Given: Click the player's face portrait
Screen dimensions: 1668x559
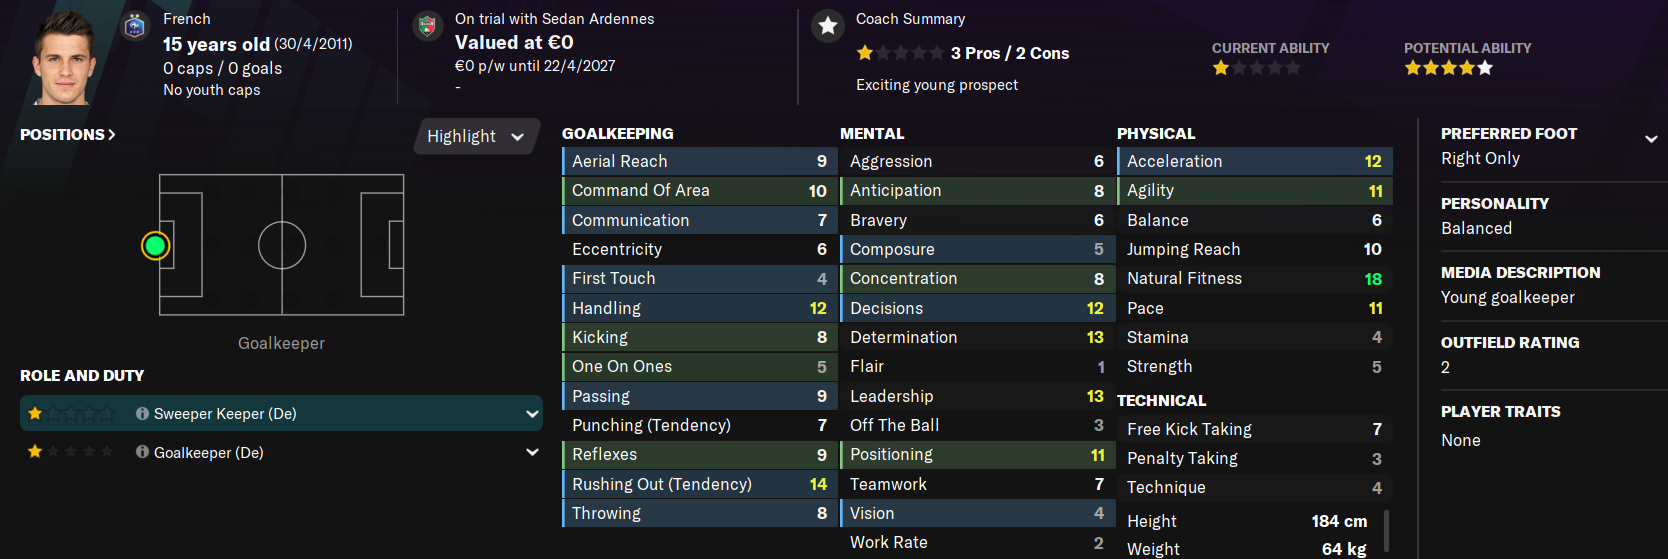Looking at the screenshot, I should tap(65, 58).
